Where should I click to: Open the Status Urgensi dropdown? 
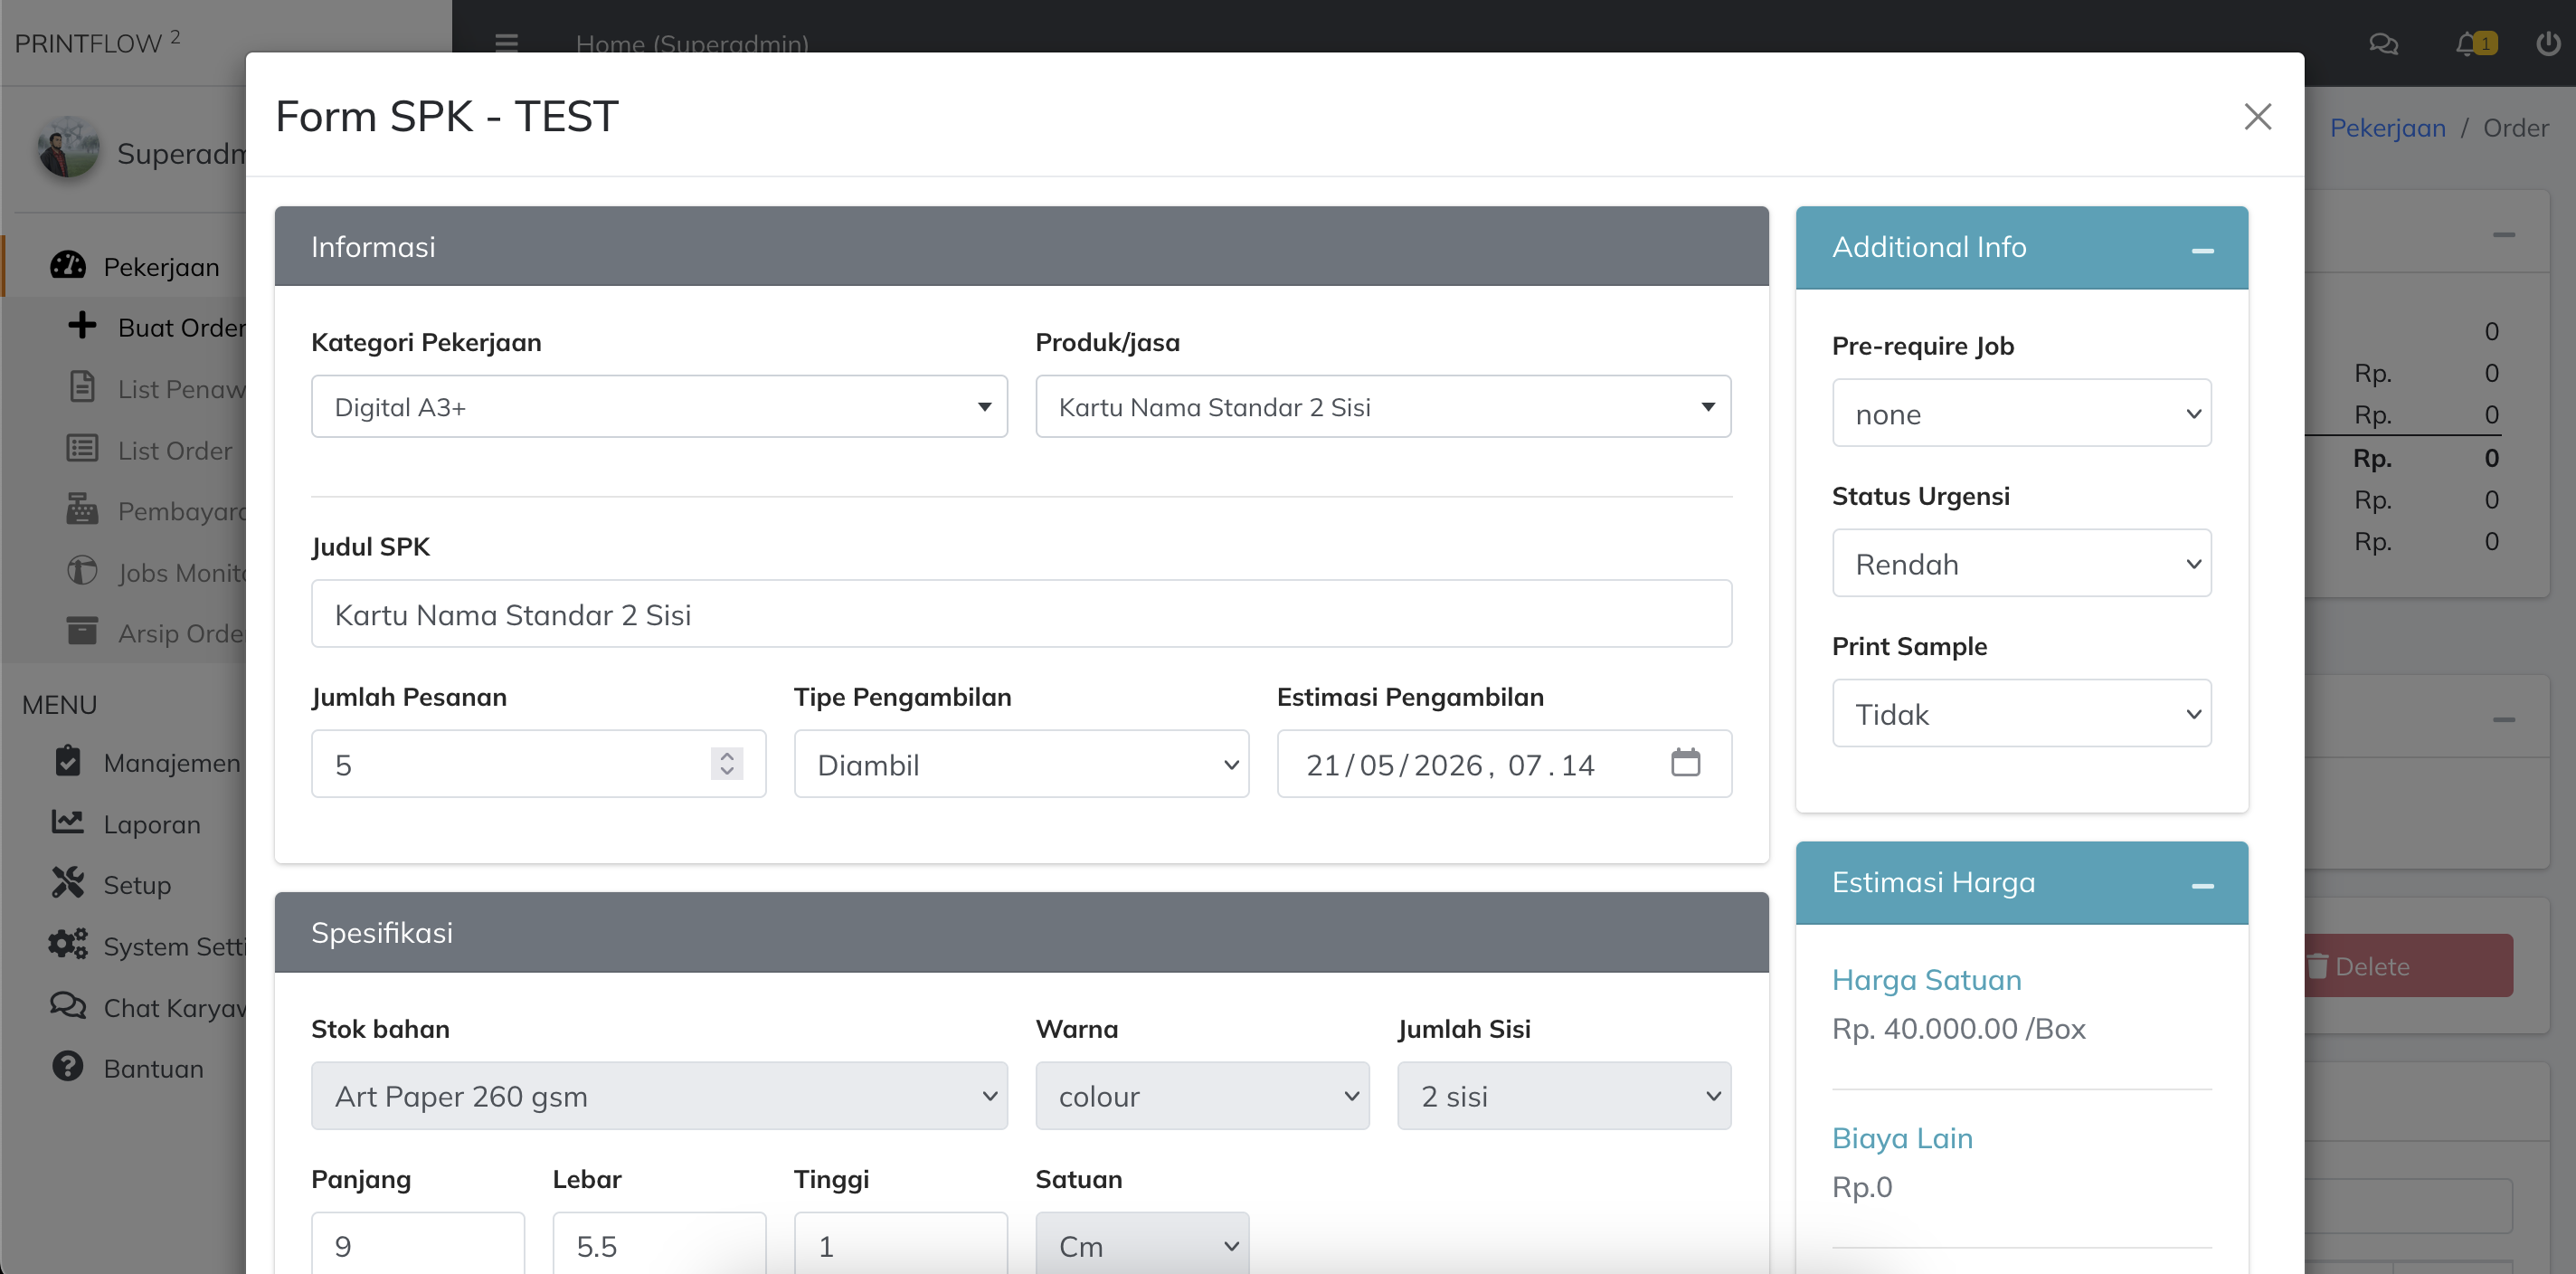[x=2021, y=563]
